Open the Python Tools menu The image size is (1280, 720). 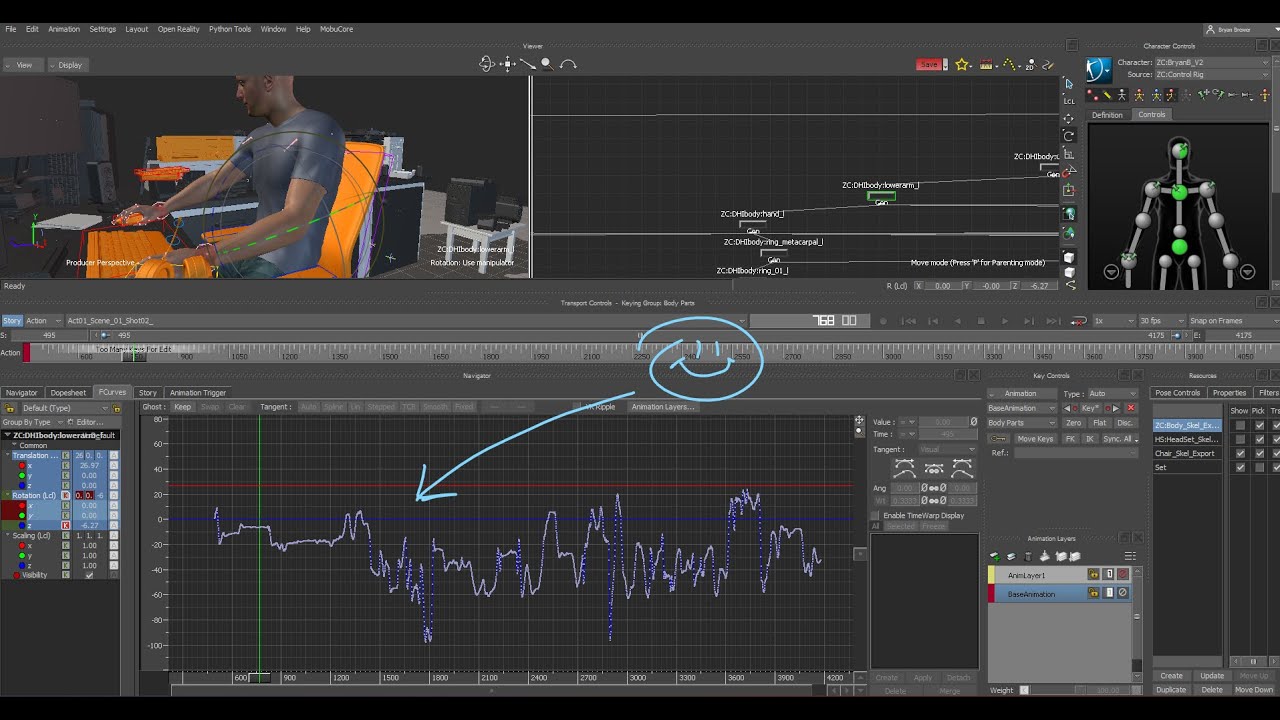pos(230,29)
